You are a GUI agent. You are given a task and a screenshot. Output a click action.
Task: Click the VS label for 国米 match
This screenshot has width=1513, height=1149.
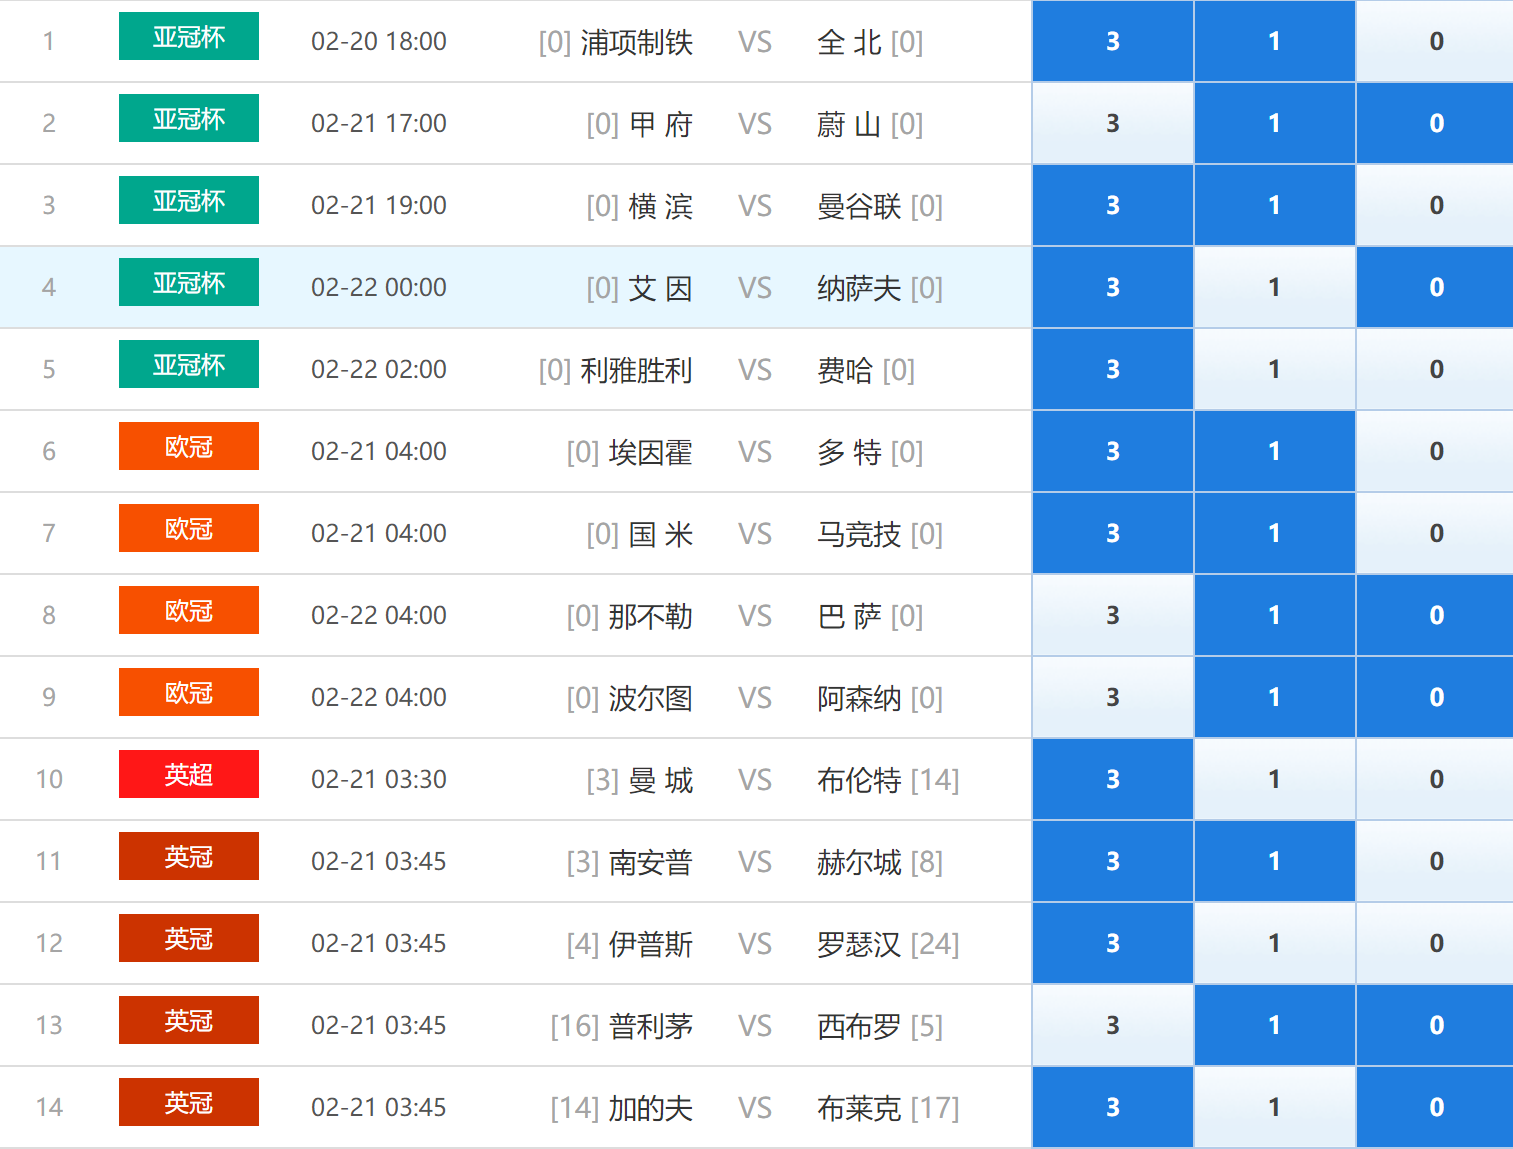[755, 534]
